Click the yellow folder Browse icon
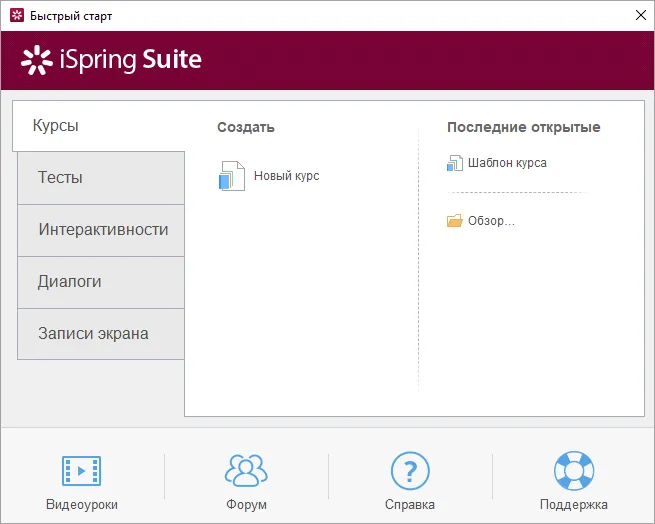This screenshot has height=524, width=655. point(455,221)
